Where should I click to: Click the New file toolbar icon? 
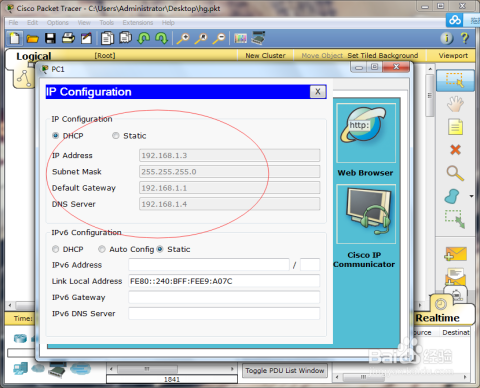[15, 38]
